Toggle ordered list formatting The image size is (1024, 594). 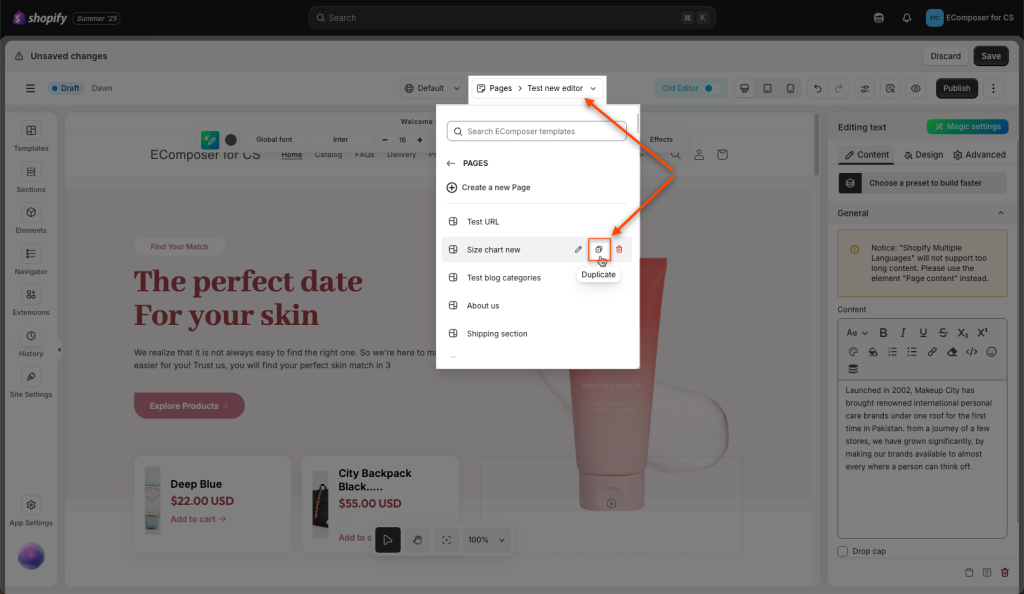(892, 352)
